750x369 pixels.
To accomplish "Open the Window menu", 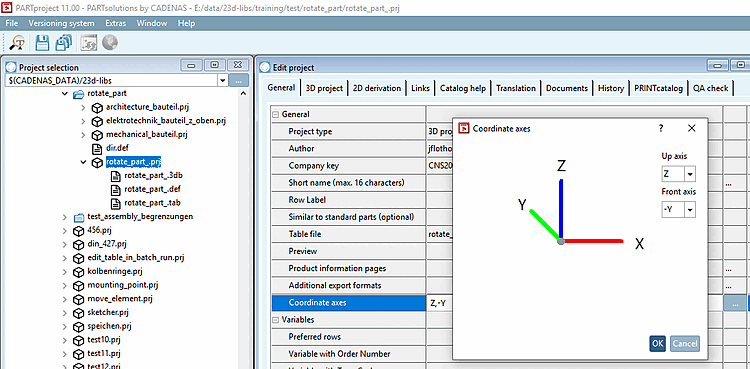I will (x=152, y=23).
